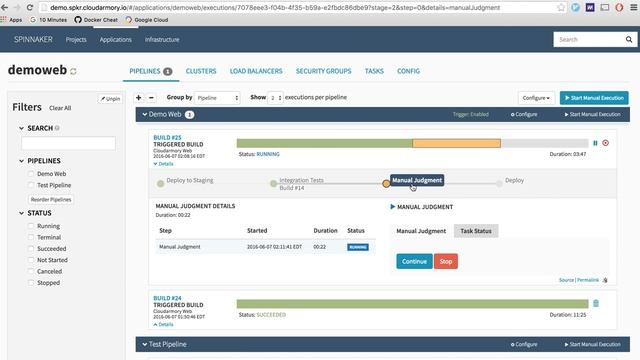Select the Deploy stage marker
This screenshot has height=360, width=640.
click(499, 184)
